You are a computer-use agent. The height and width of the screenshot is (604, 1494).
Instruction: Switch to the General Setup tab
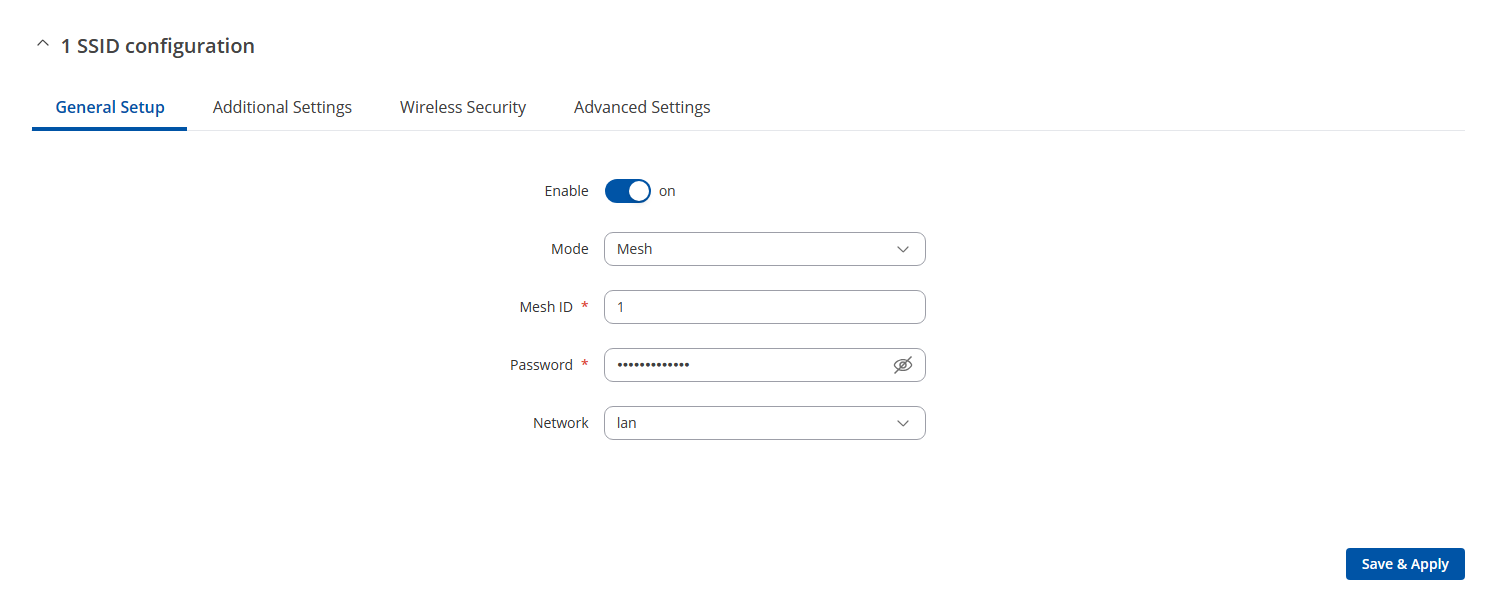click(x=110, y=107)
